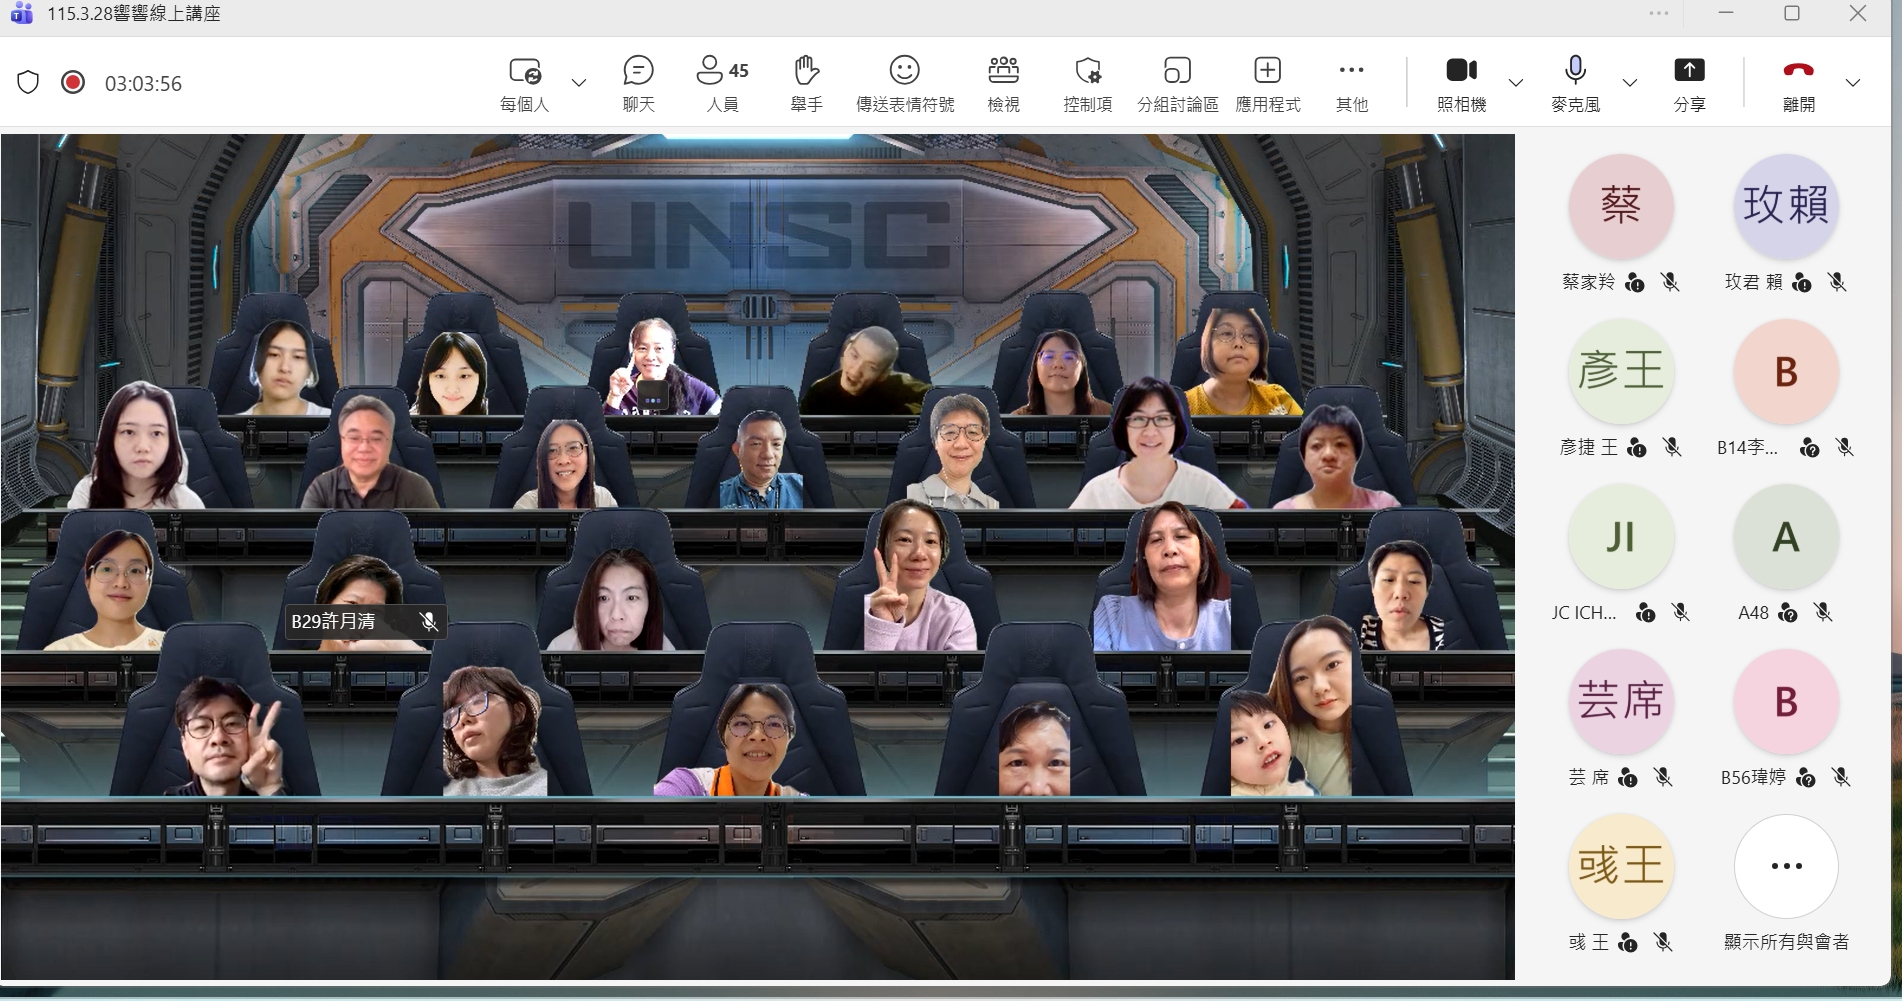The image size is (1902, 1001).
Task: Click muted mic icon beside JC ICH
Action: pos(1680,612)
